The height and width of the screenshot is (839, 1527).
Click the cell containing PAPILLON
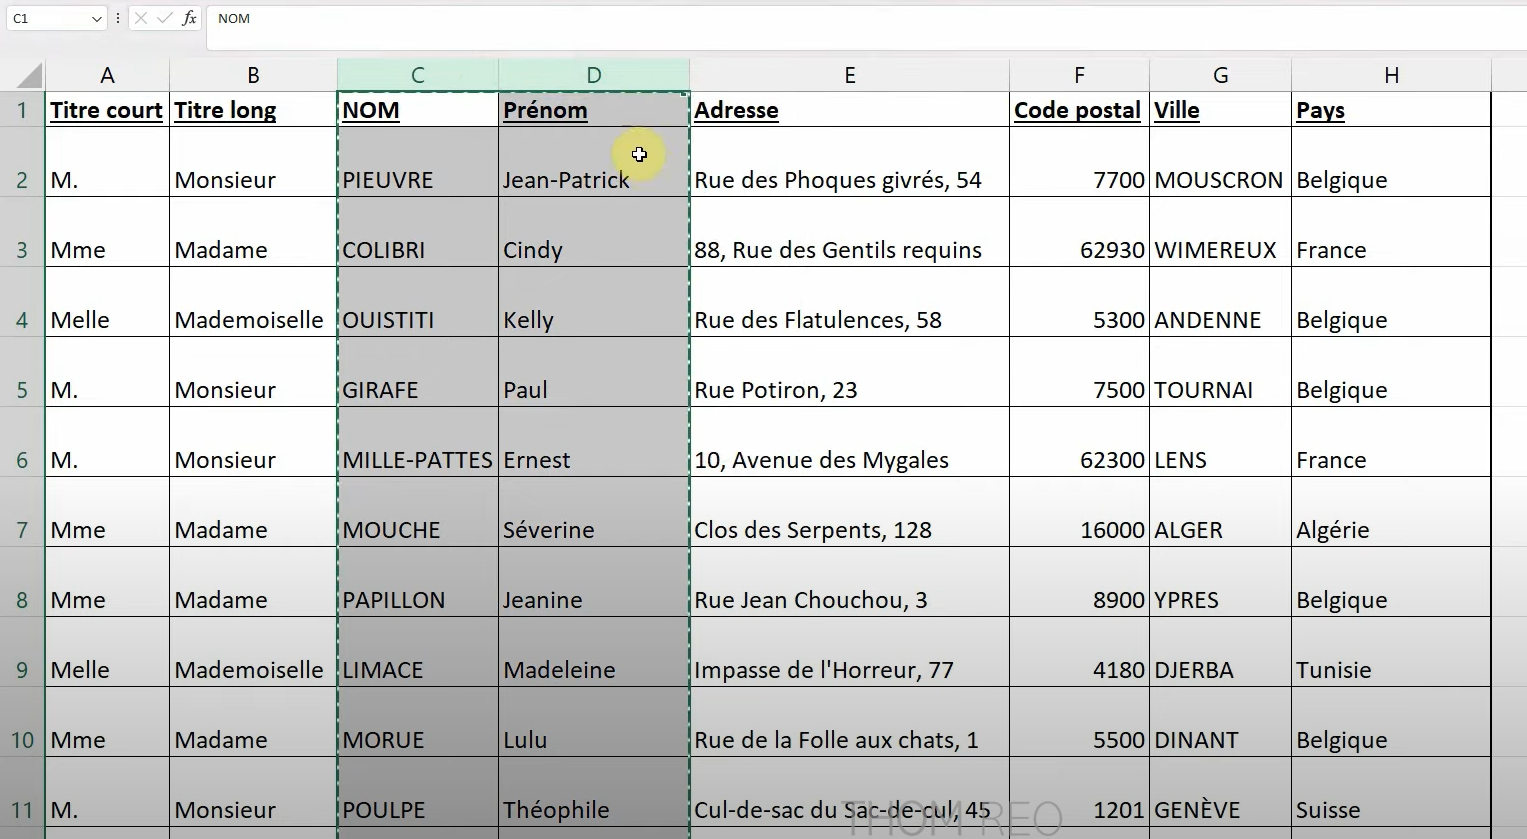tap(418, 582)
